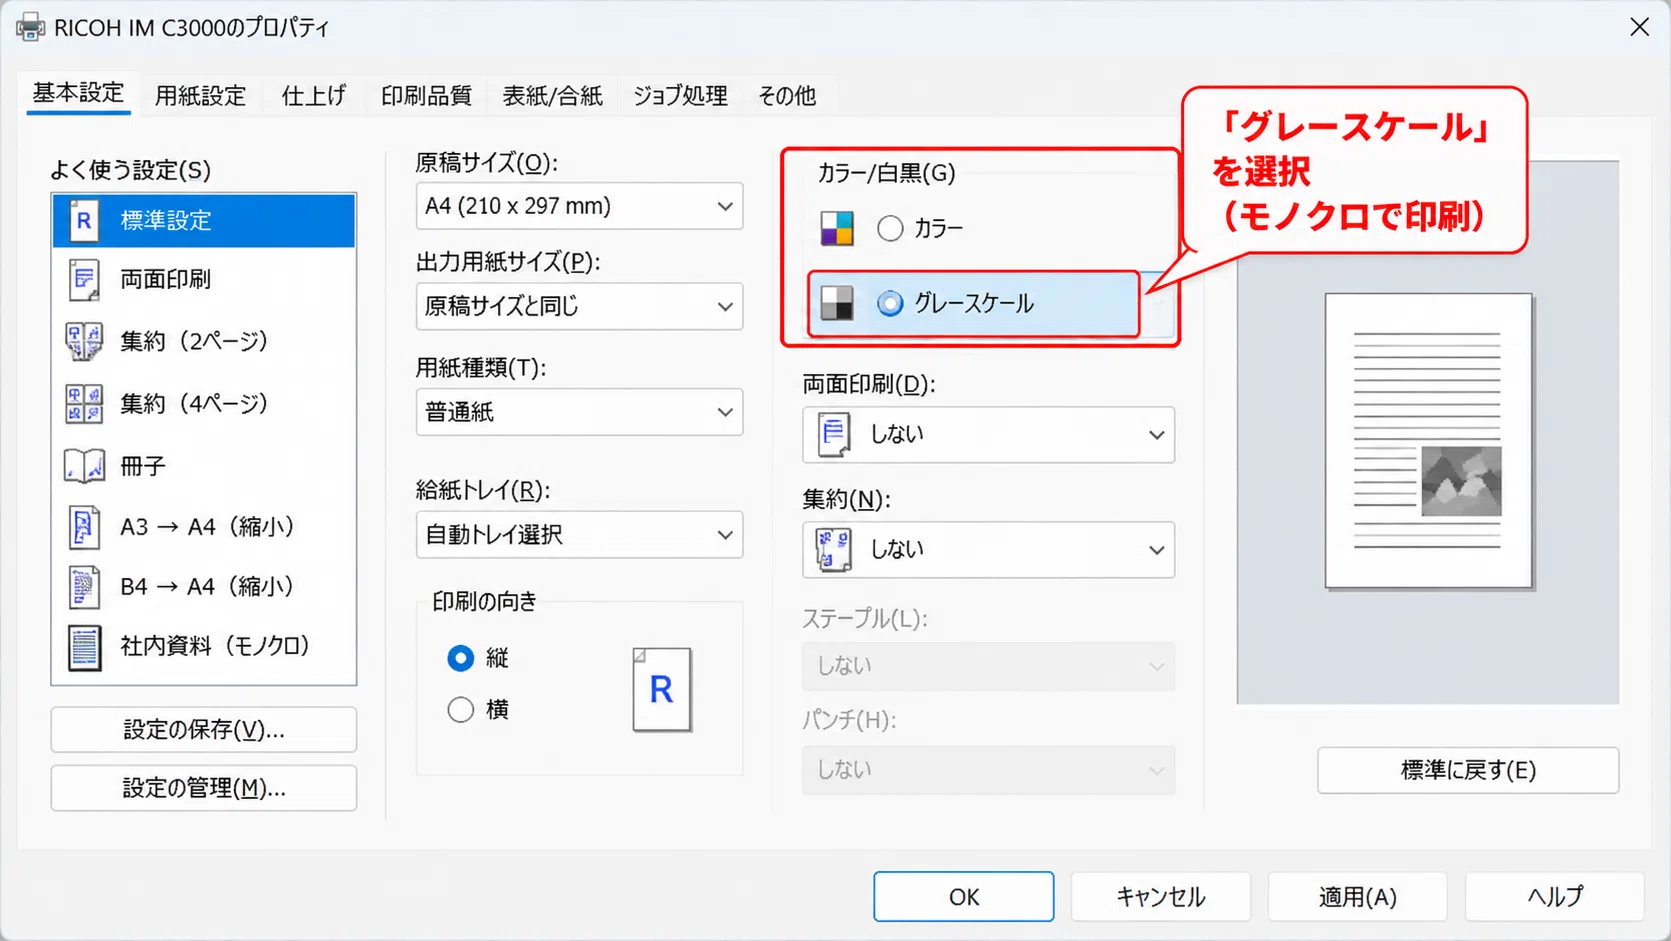Select 集約（2ページ）preset text
1671x941 pixels.
coord(194,341)
